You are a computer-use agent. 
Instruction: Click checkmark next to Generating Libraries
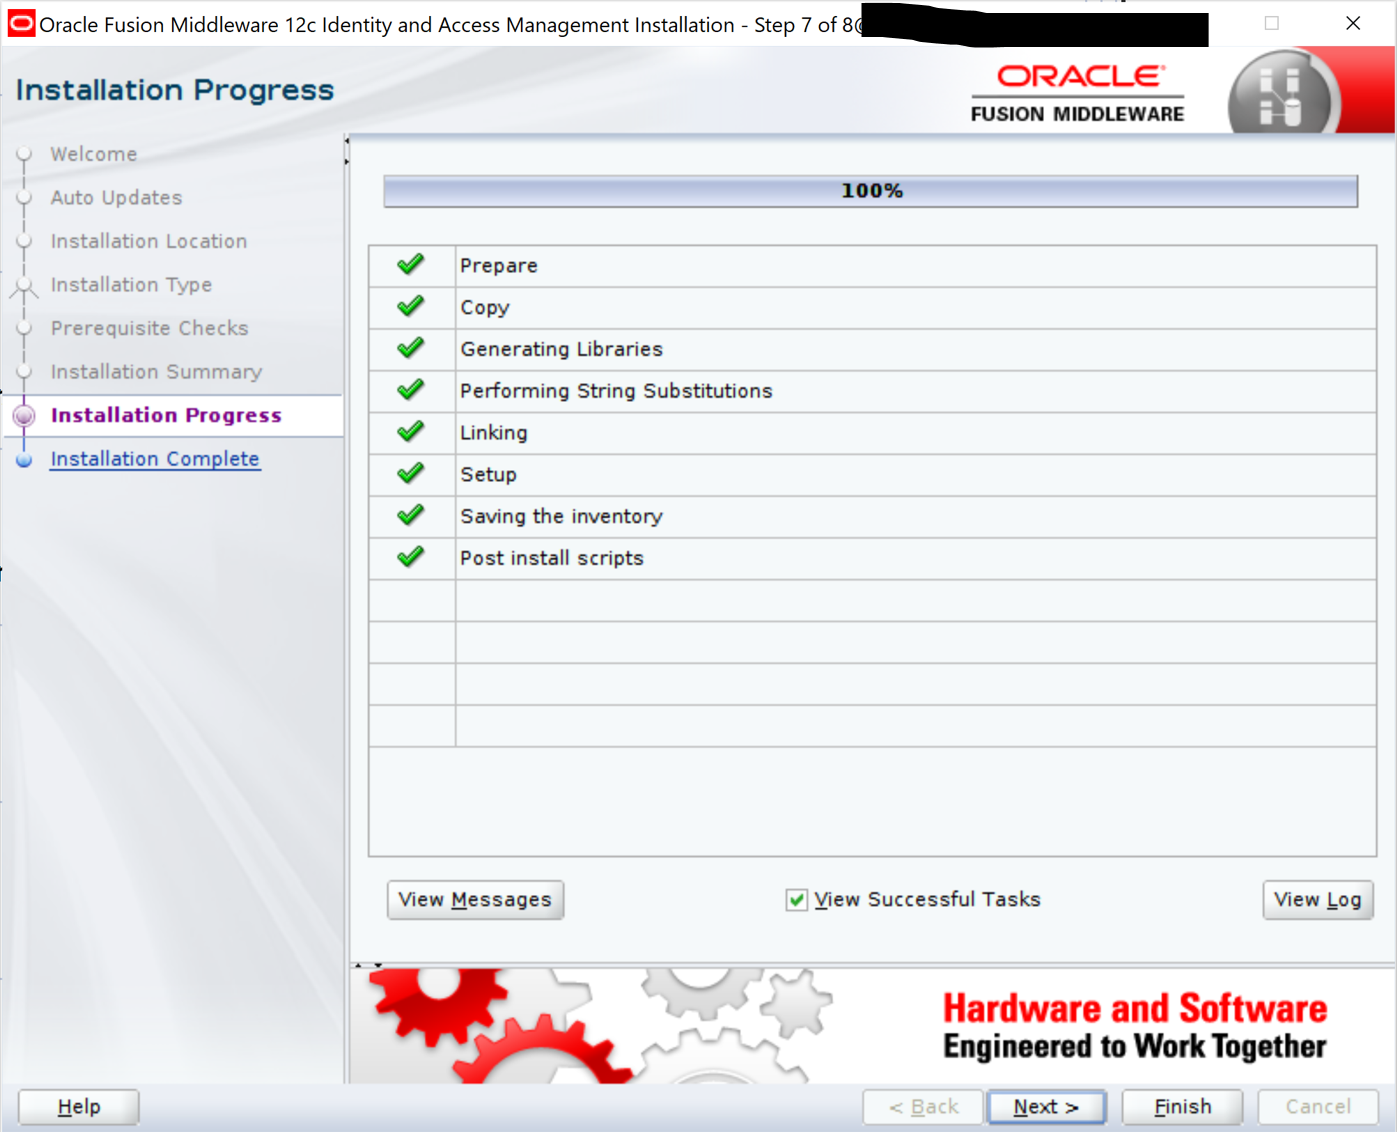click(x=410, y=349)
